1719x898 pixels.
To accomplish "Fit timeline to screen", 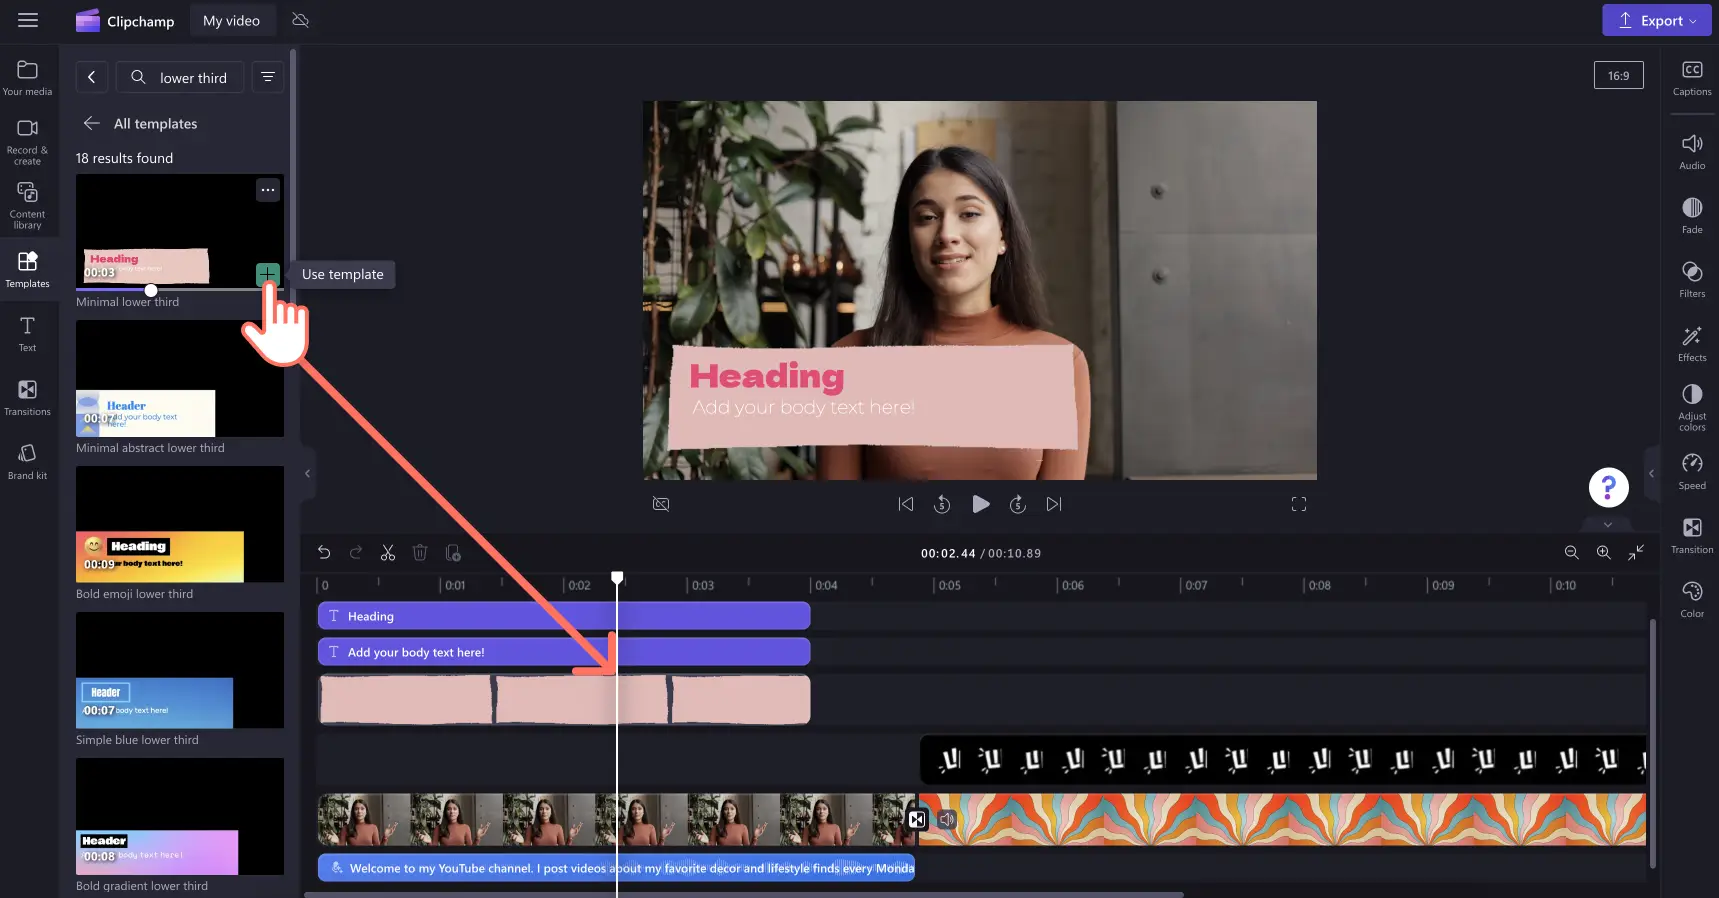I will pos(1636,552).
